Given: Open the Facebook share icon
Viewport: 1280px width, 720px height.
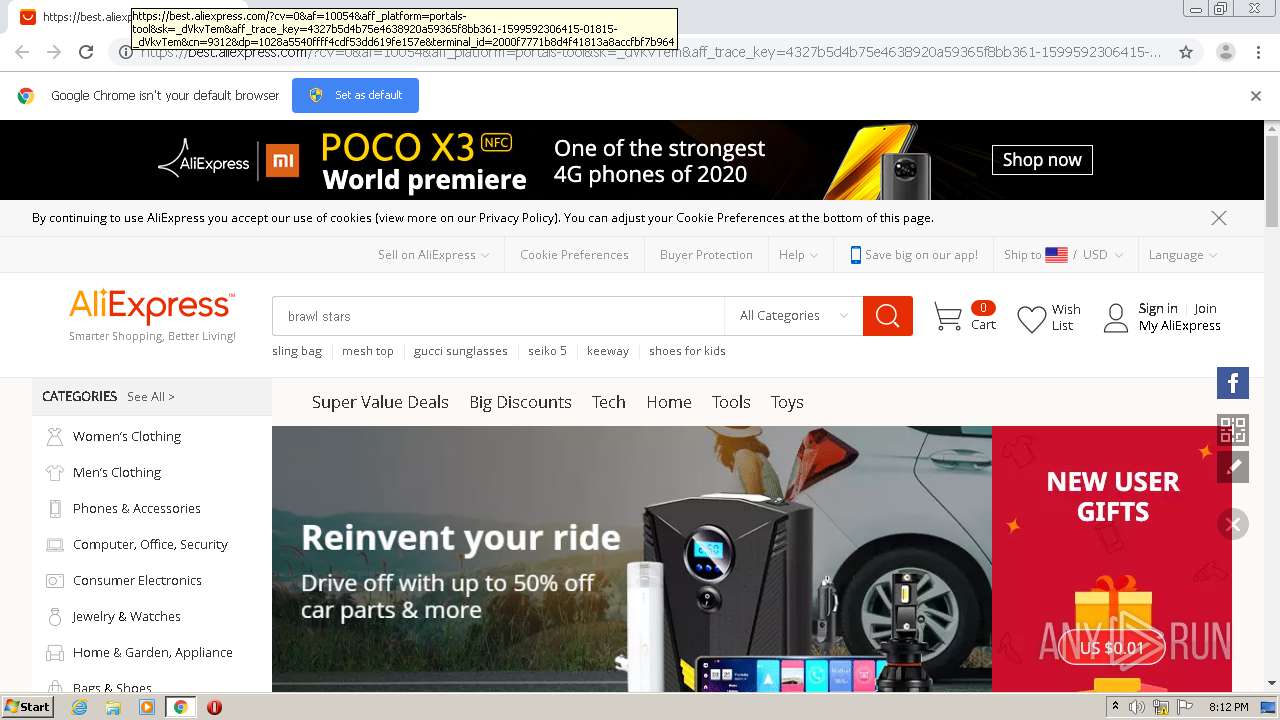Looking at the screenshot, I should [x=1233, y=383].
